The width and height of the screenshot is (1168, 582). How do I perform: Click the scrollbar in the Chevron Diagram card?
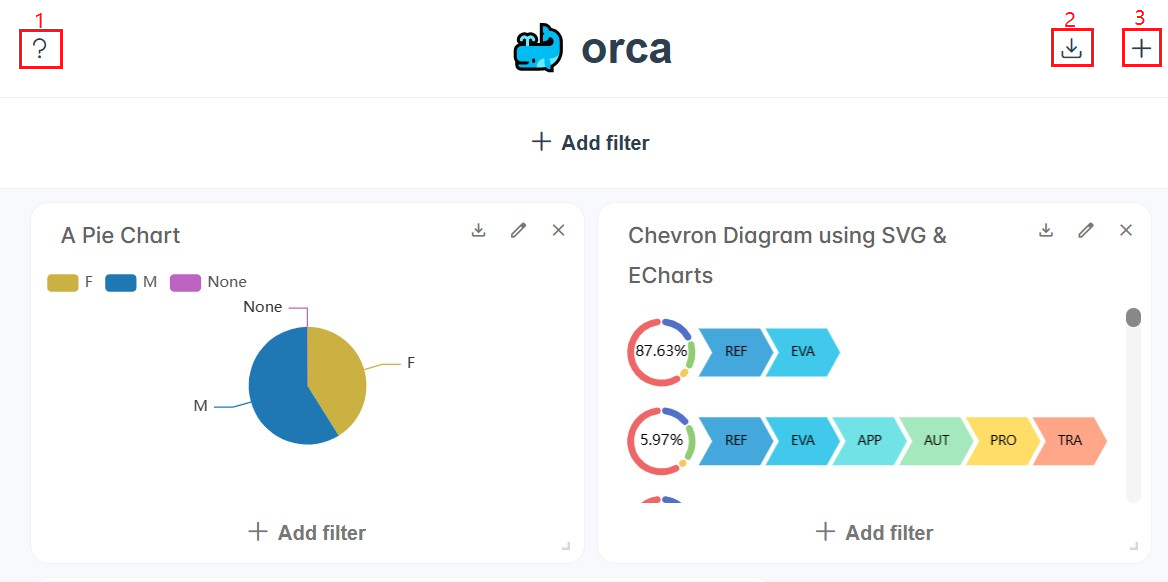click(x=1133, y=317)
